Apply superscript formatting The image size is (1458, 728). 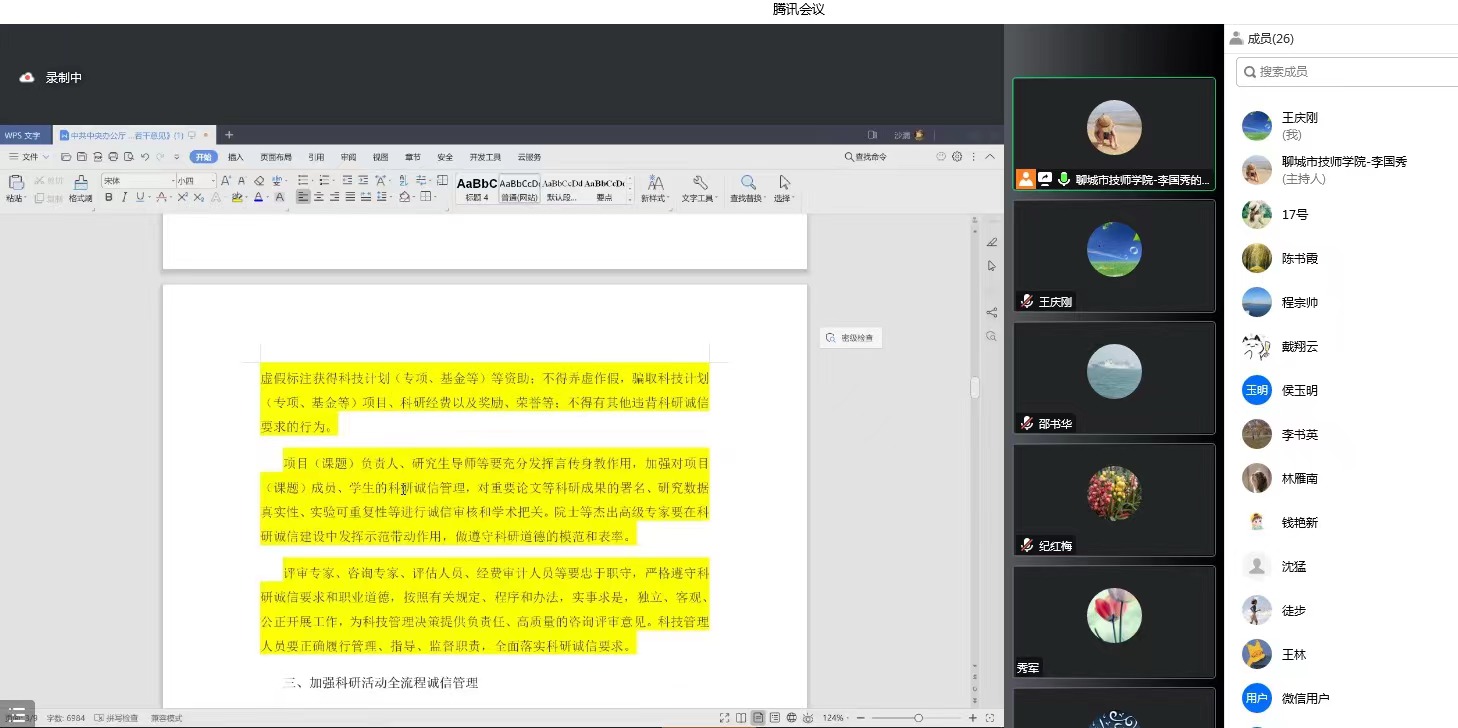(x=183, y=197)
